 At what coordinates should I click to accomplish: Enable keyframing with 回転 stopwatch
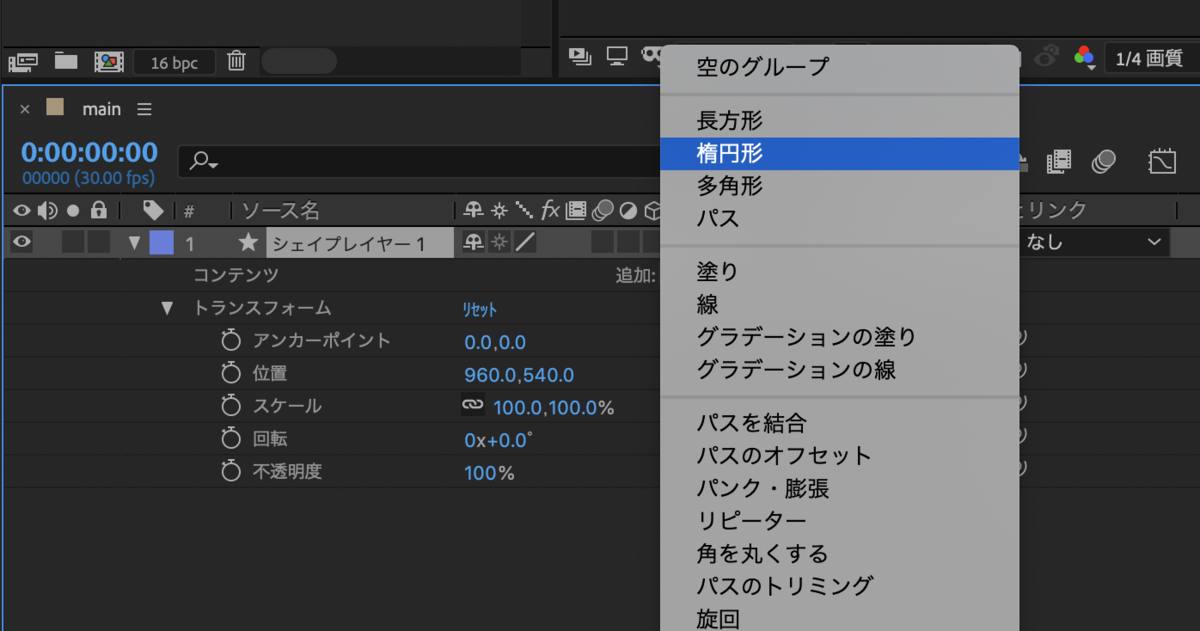pos(231,439)
